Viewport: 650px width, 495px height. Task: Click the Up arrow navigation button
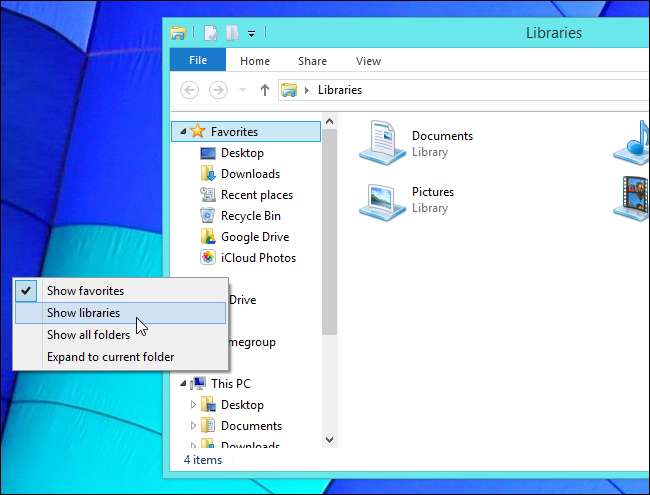pos(264,90)
